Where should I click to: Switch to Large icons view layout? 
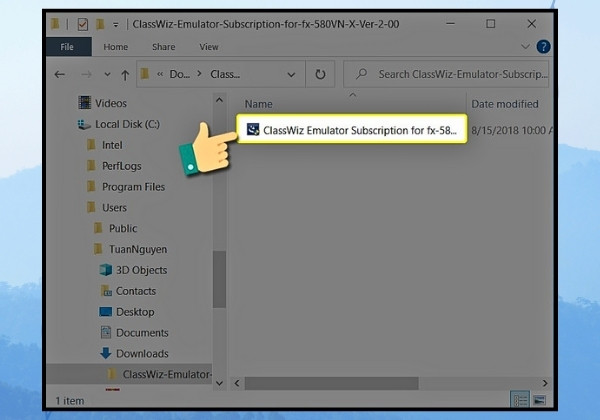click(x=540, y=400)
